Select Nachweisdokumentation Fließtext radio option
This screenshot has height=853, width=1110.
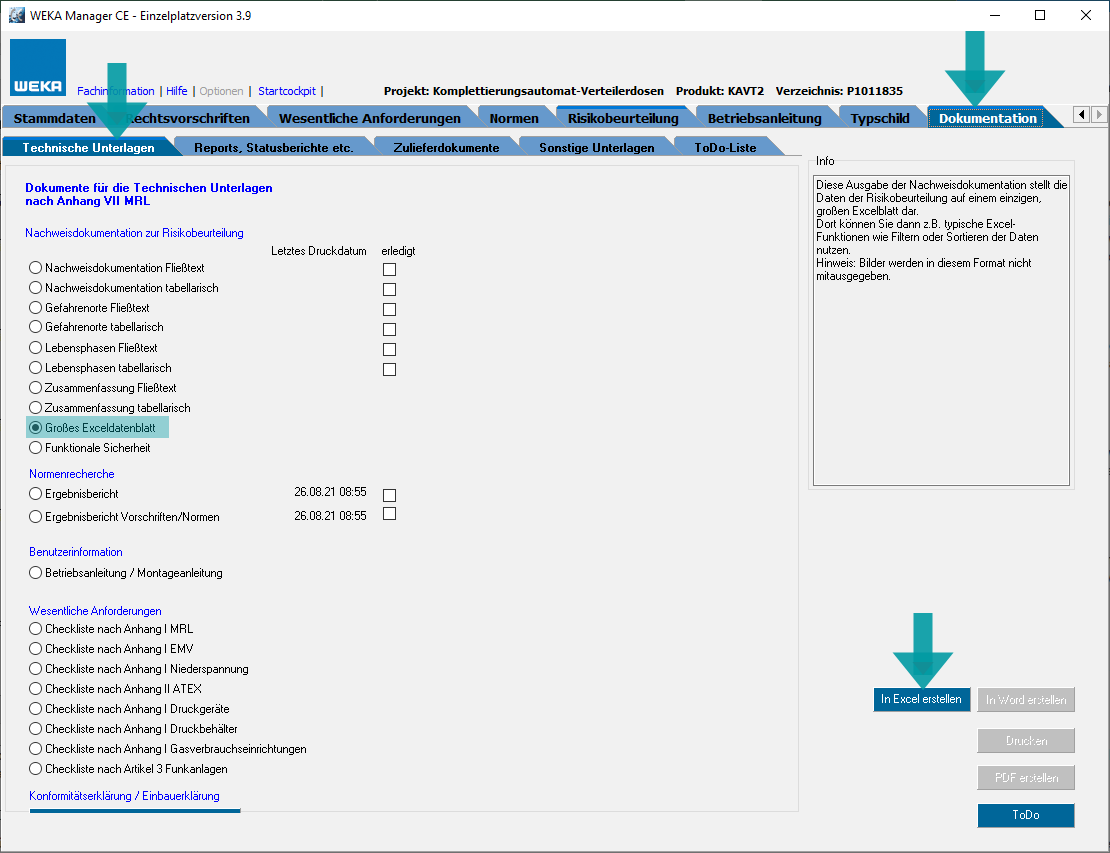tap(36, 268)
